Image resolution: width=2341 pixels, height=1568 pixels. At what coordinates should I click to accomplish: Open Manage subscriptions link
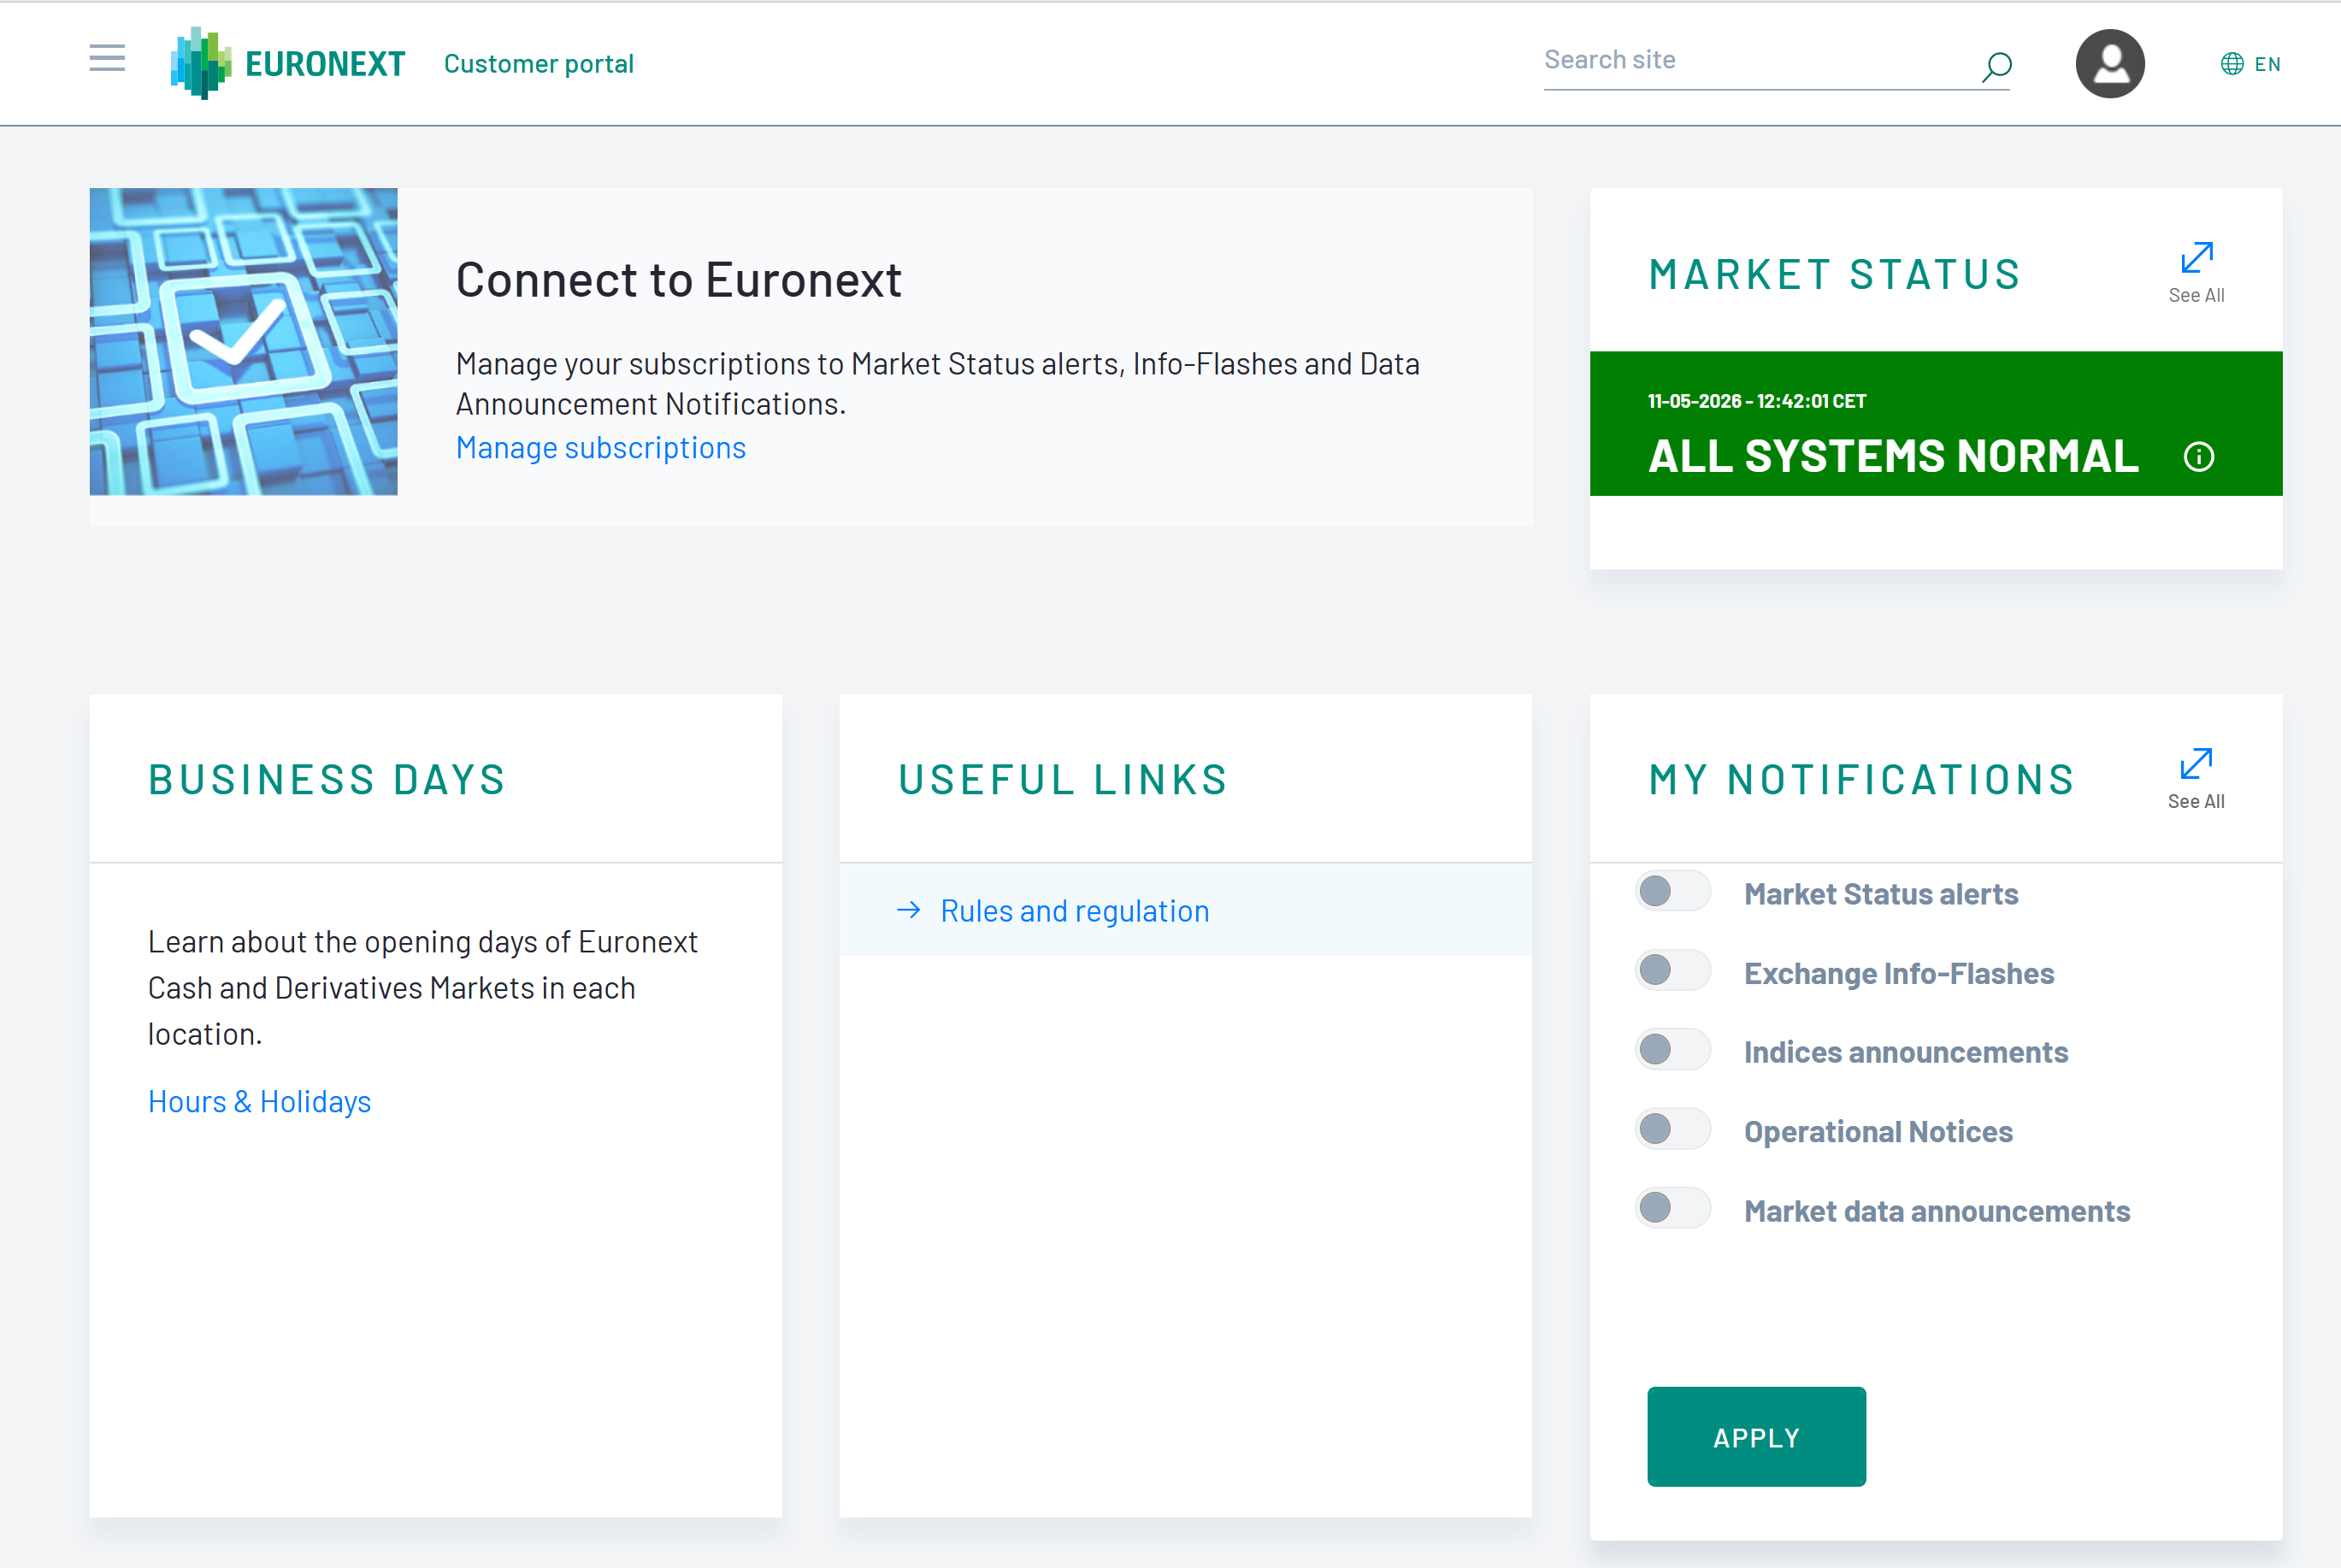coord(601,448)
